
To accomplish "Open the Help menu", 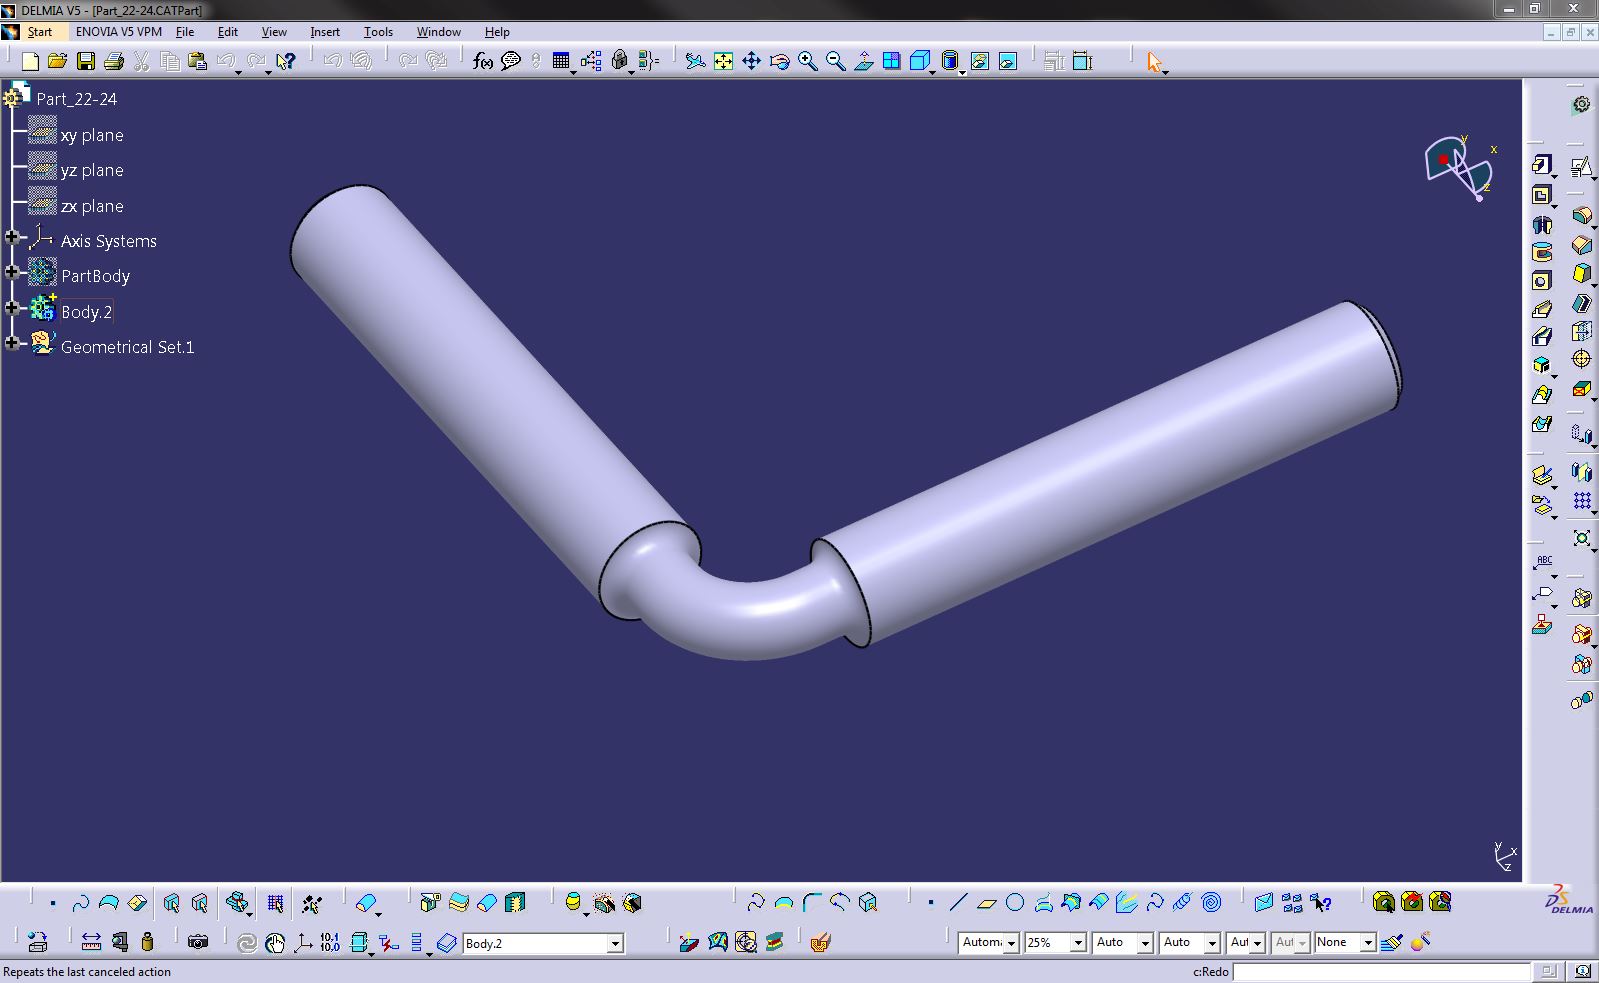I will pos(497,32).
